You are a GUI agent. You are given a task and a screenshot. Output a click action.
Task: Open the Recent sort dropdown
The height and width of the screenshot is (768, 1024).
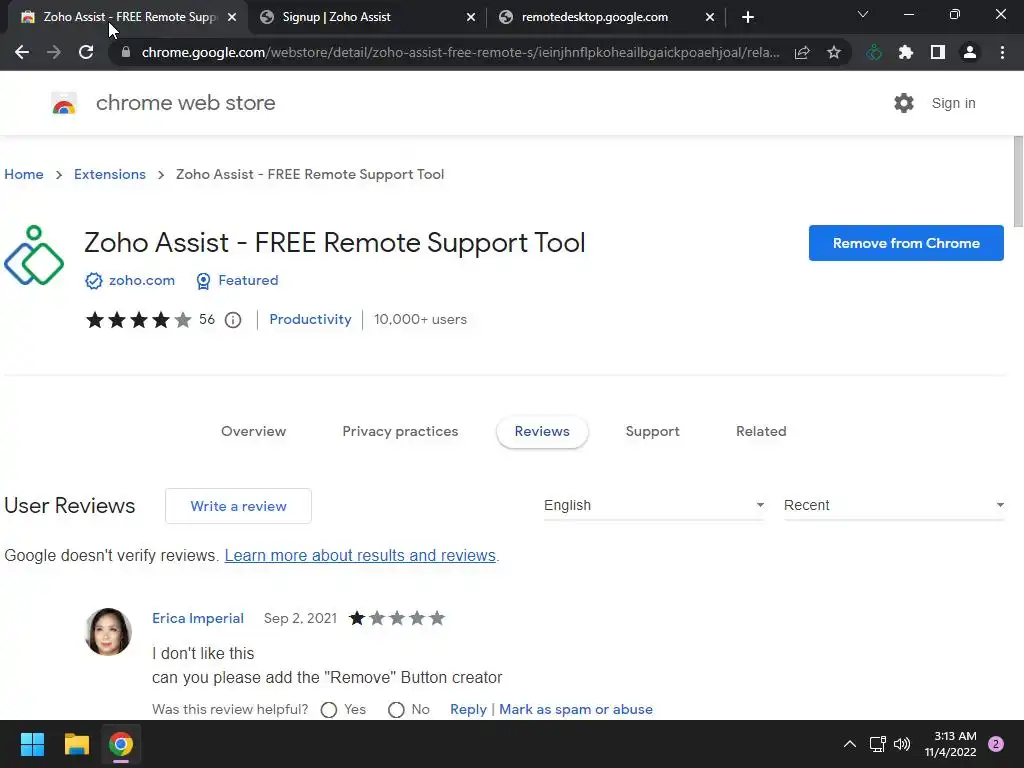click(894, 505)
